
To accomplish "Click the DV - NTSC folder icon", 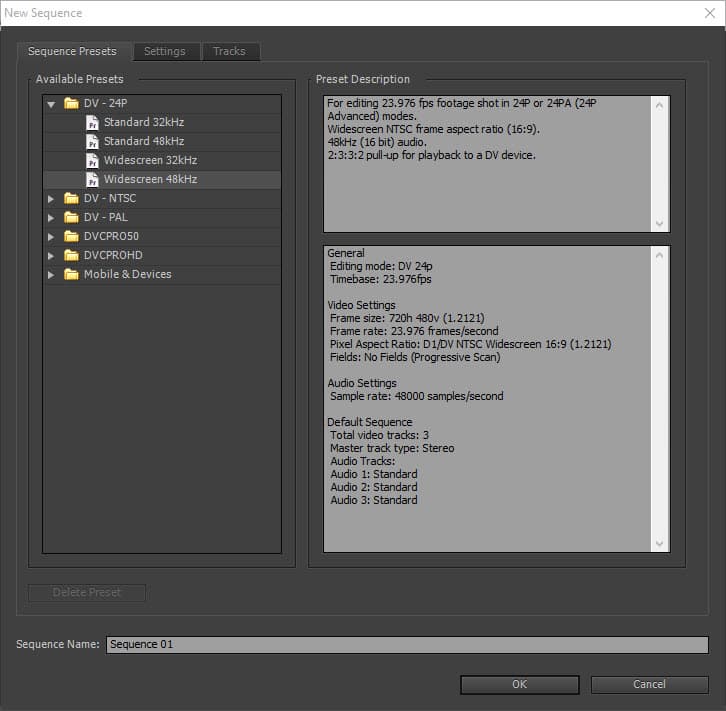I will click(x=71, y=198).
